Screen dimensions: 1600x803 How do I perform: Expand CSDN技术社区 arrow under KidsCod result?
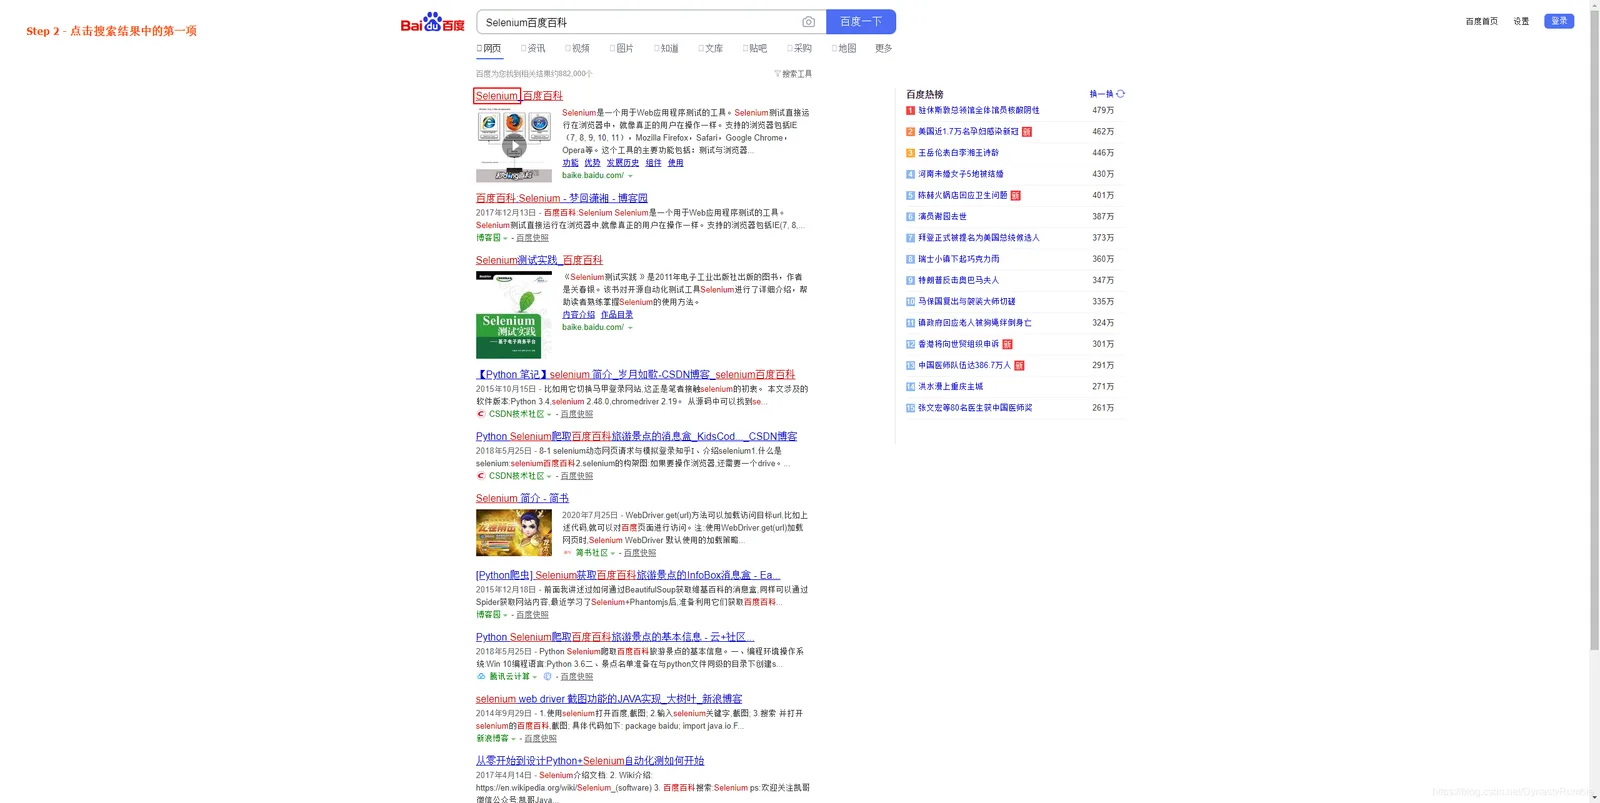[x=549, y=476]
